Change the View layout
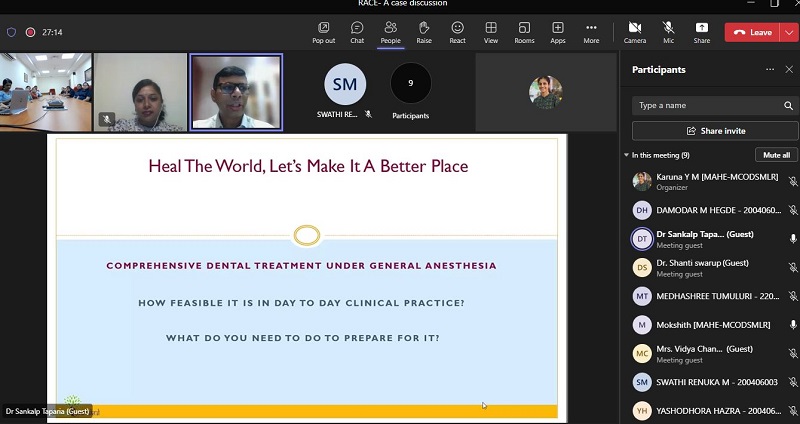This screenshot has height=424, width=800. [x=491, y=31]
